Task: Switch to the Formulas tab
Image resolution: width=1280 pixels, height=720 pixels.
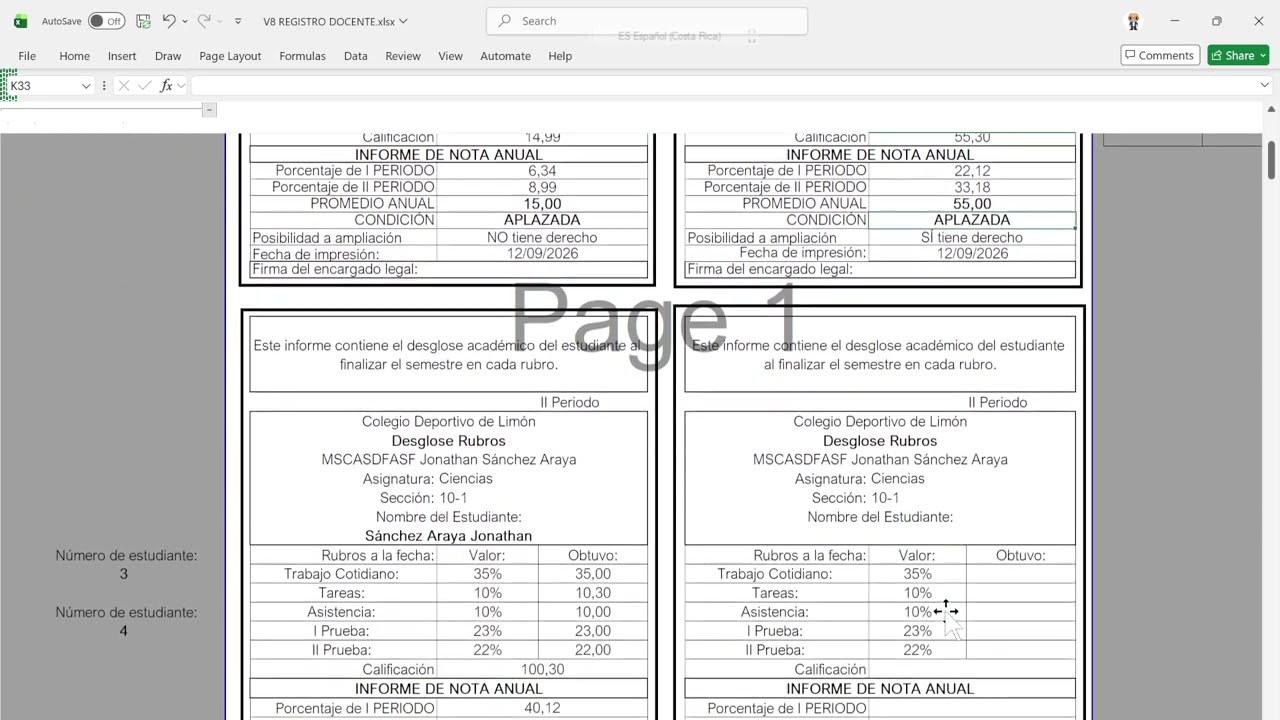Action: click(302, 56)
